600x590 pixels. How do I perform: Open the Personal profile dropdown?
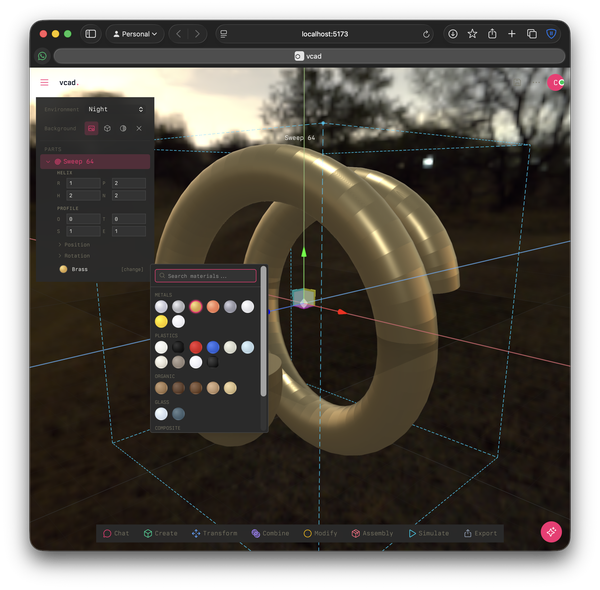click(135, 34)
